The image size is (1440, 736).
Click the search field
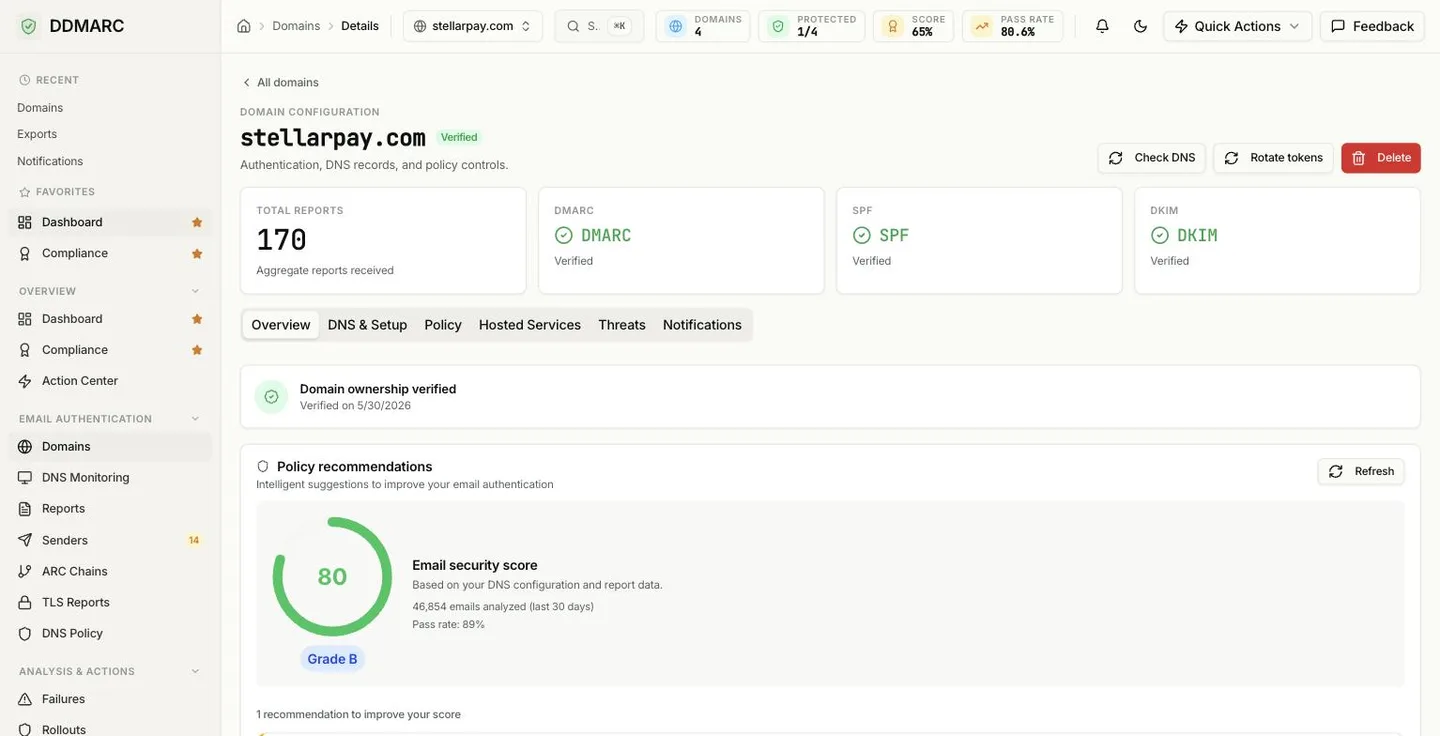tap(600, 26)
